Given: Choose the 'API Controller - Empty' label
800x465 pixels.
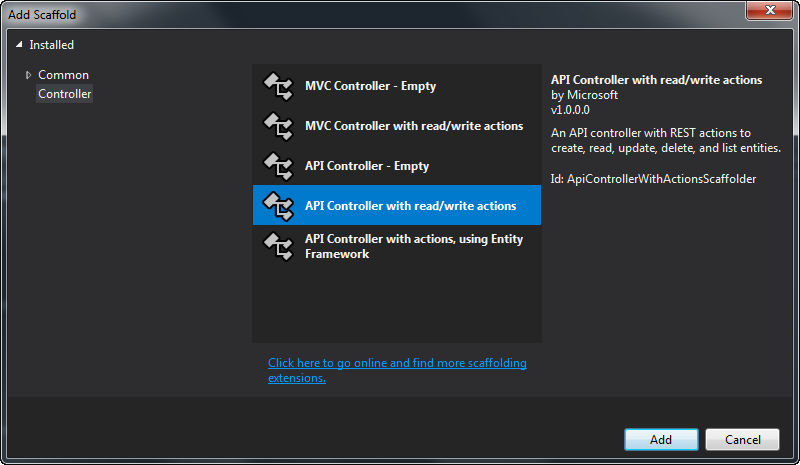Looking at the screenshot, I should (x=366, y=166).
